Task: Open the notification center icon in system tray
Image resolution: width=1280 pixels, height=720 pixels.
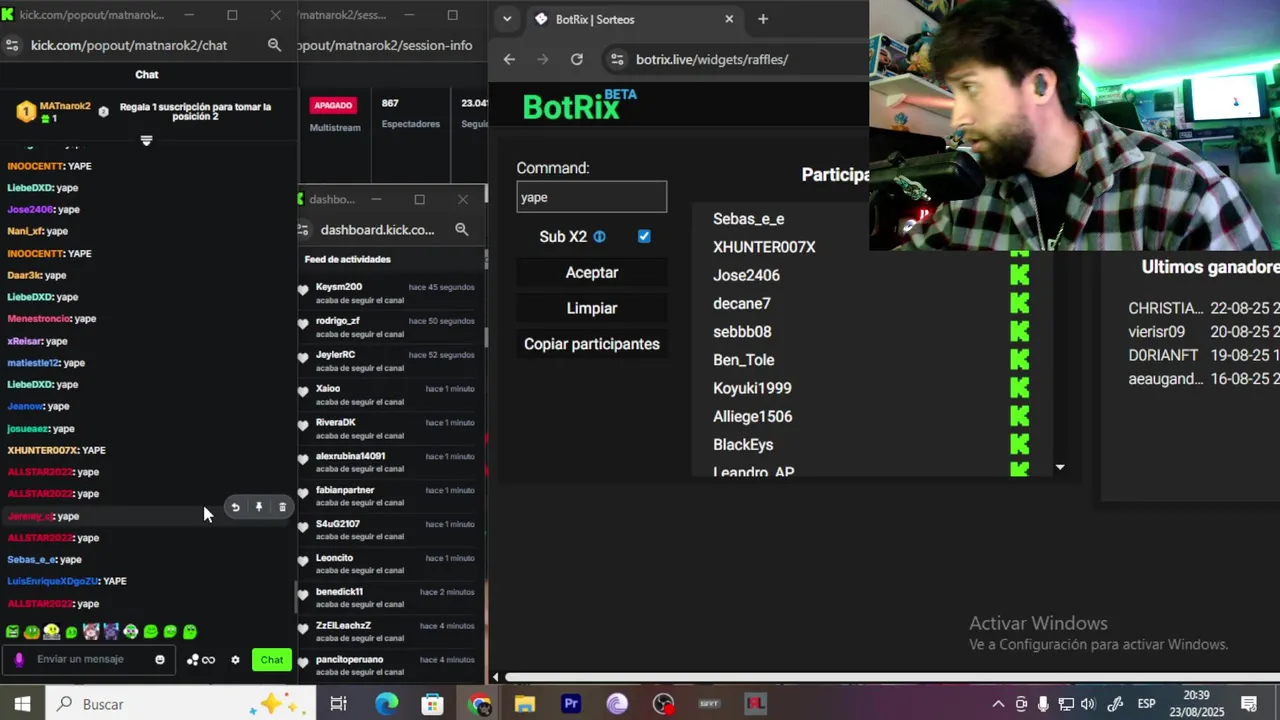Action: coord(1249,704)
